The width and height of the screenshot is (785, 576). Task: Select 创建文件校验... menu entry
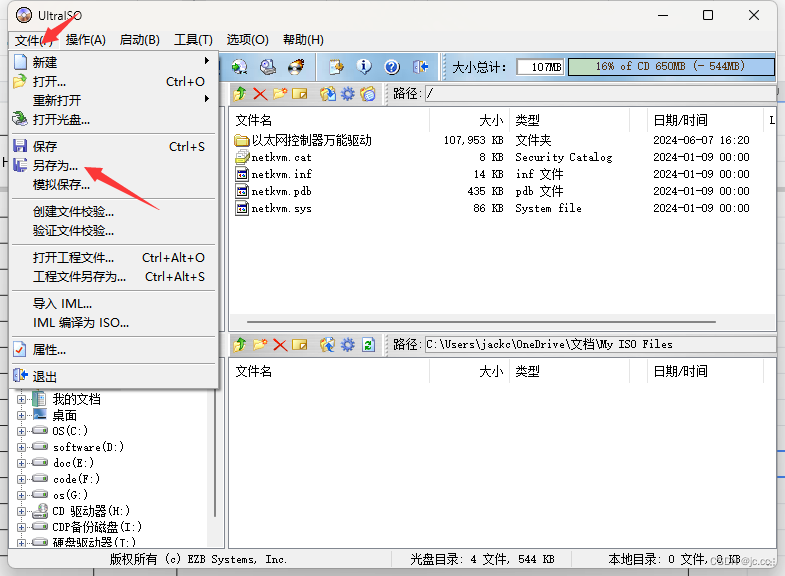click(x=114, y=211)
